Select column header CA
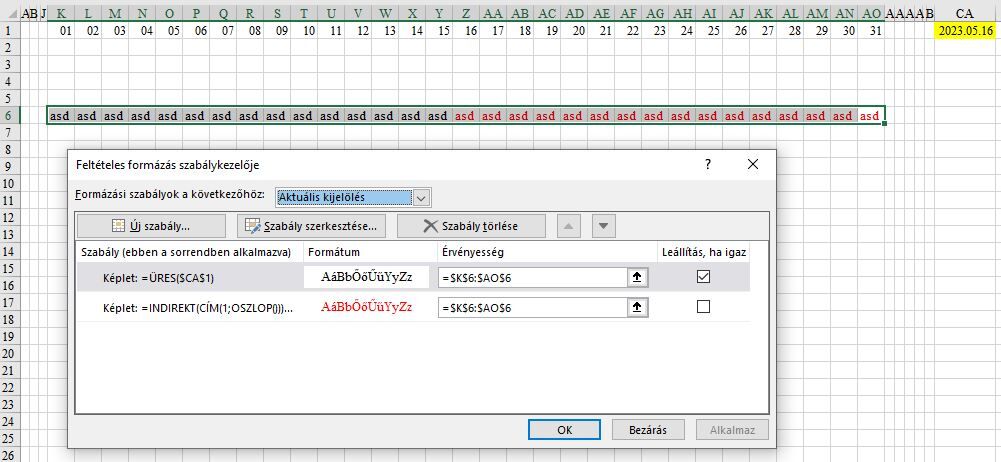 [965, 13]
